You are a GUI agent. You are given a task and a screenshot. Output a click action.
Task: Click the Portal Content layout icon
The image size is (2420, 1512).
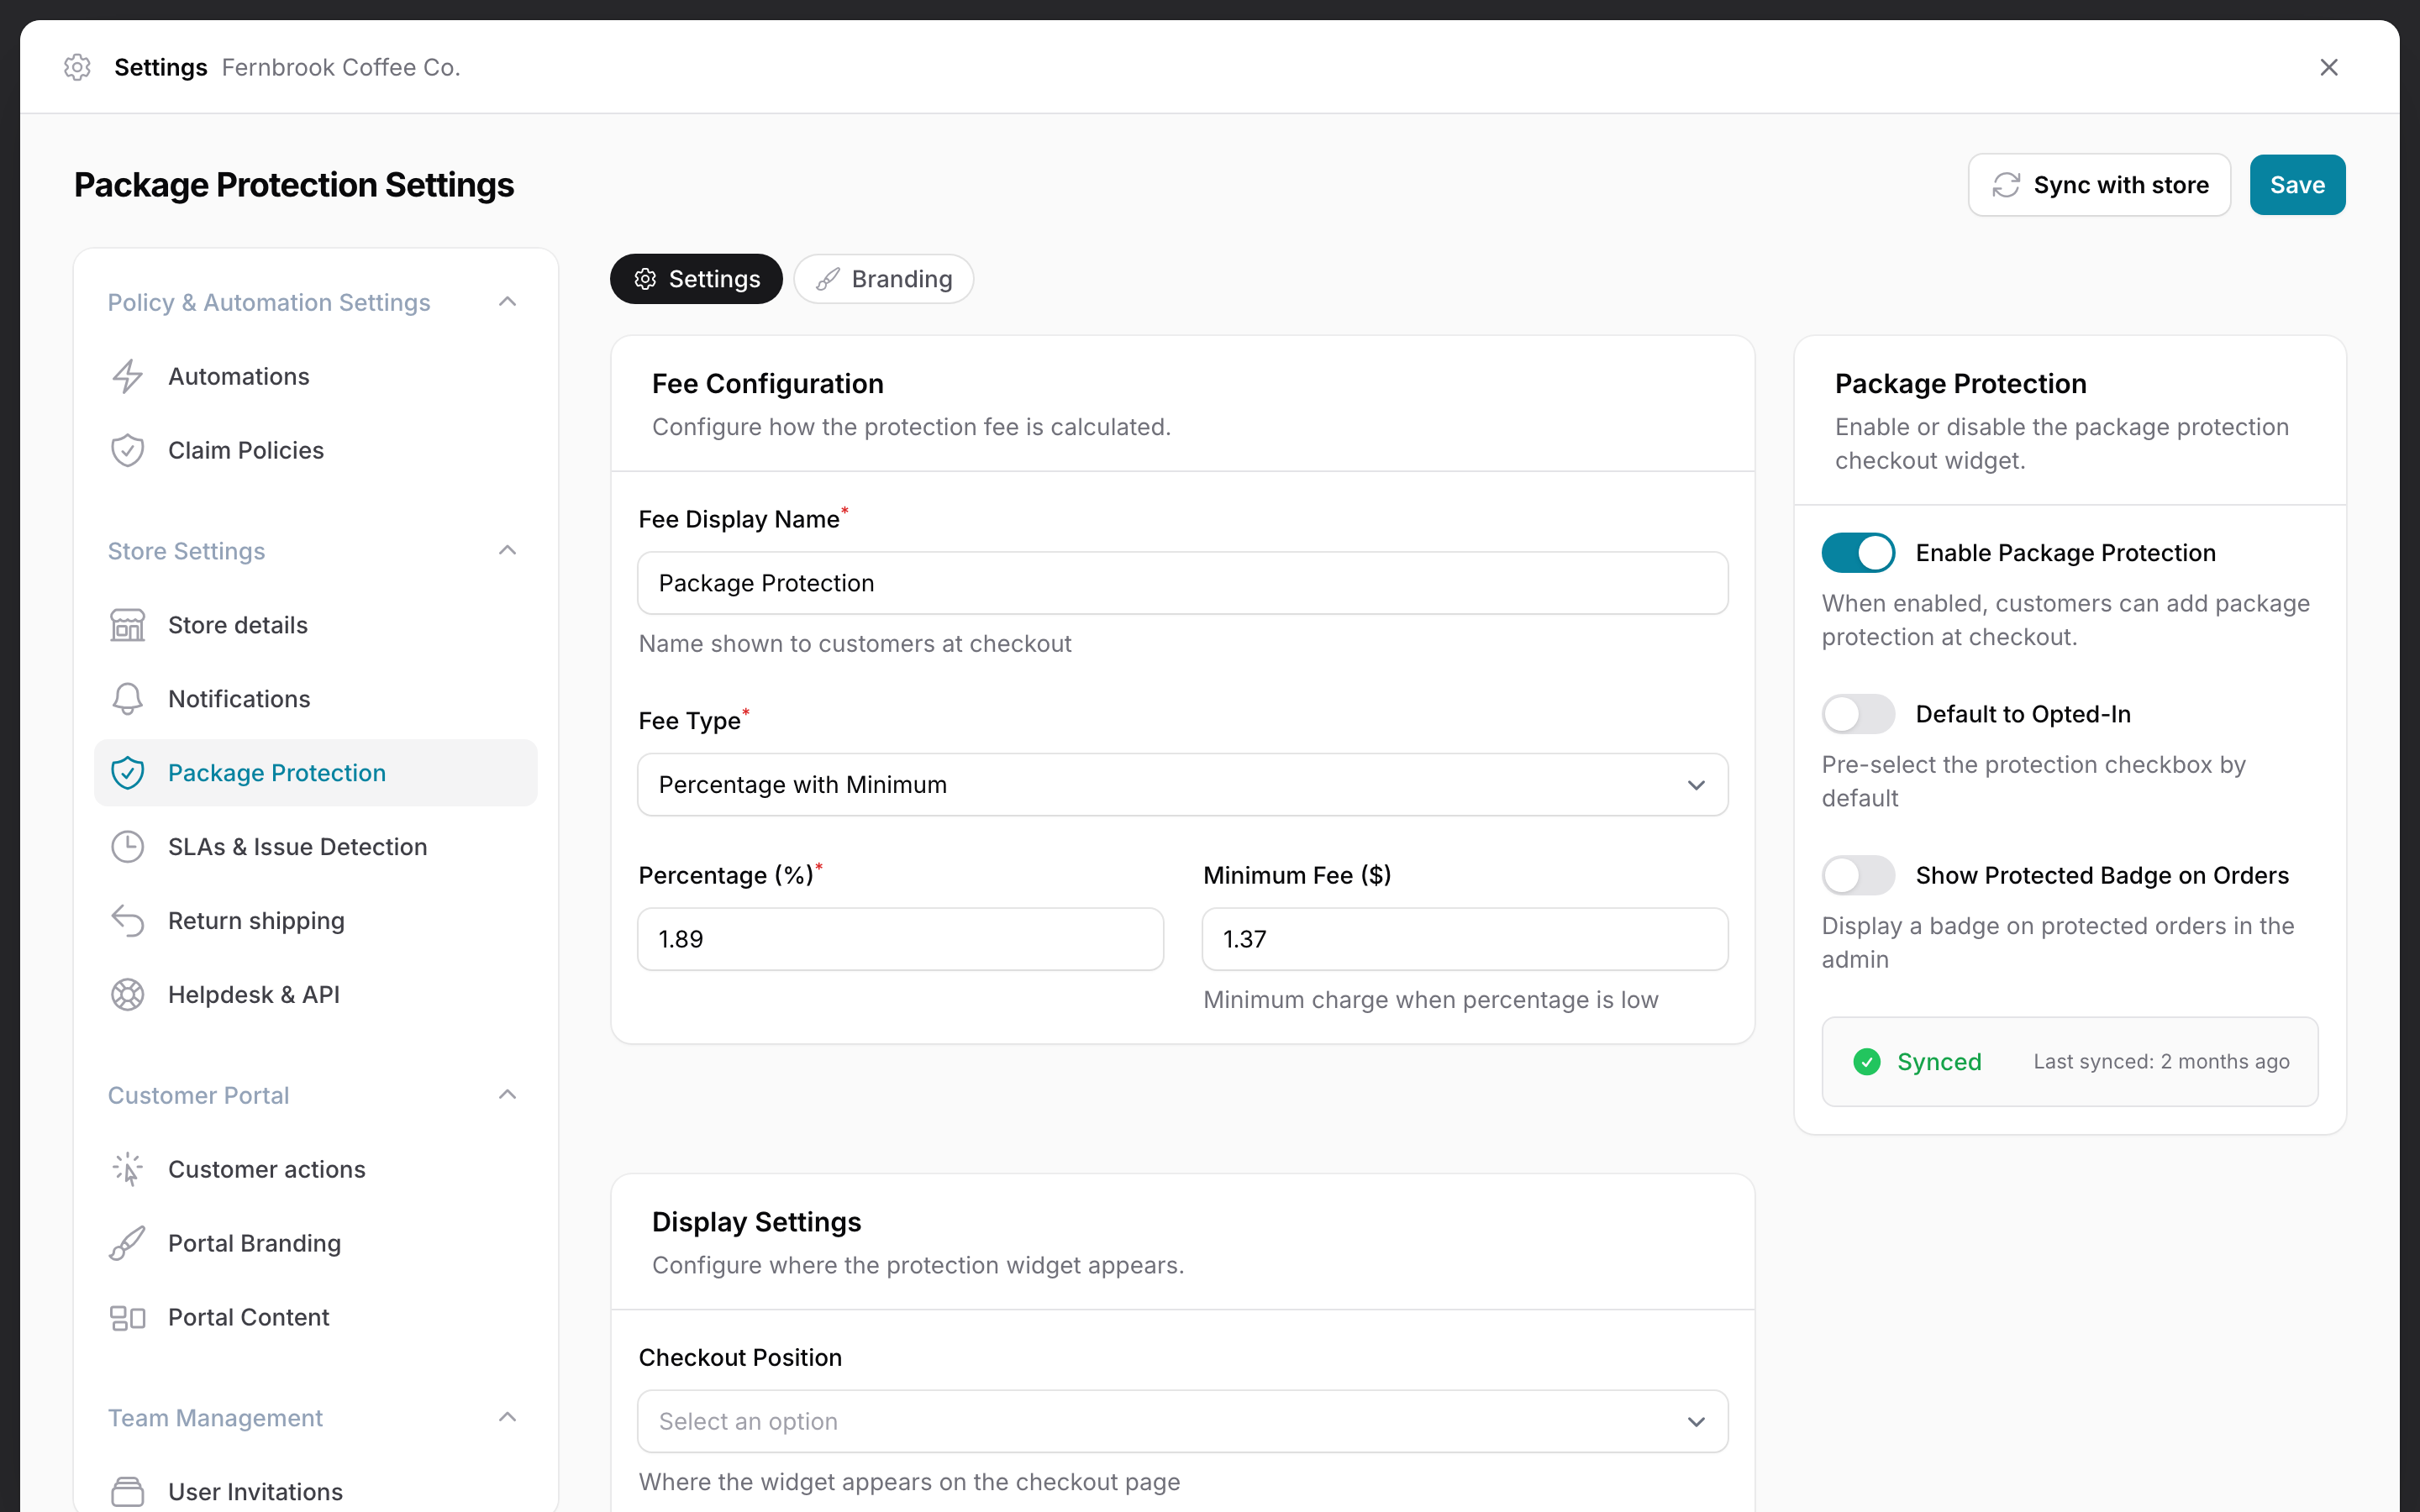coord(127,1318)
